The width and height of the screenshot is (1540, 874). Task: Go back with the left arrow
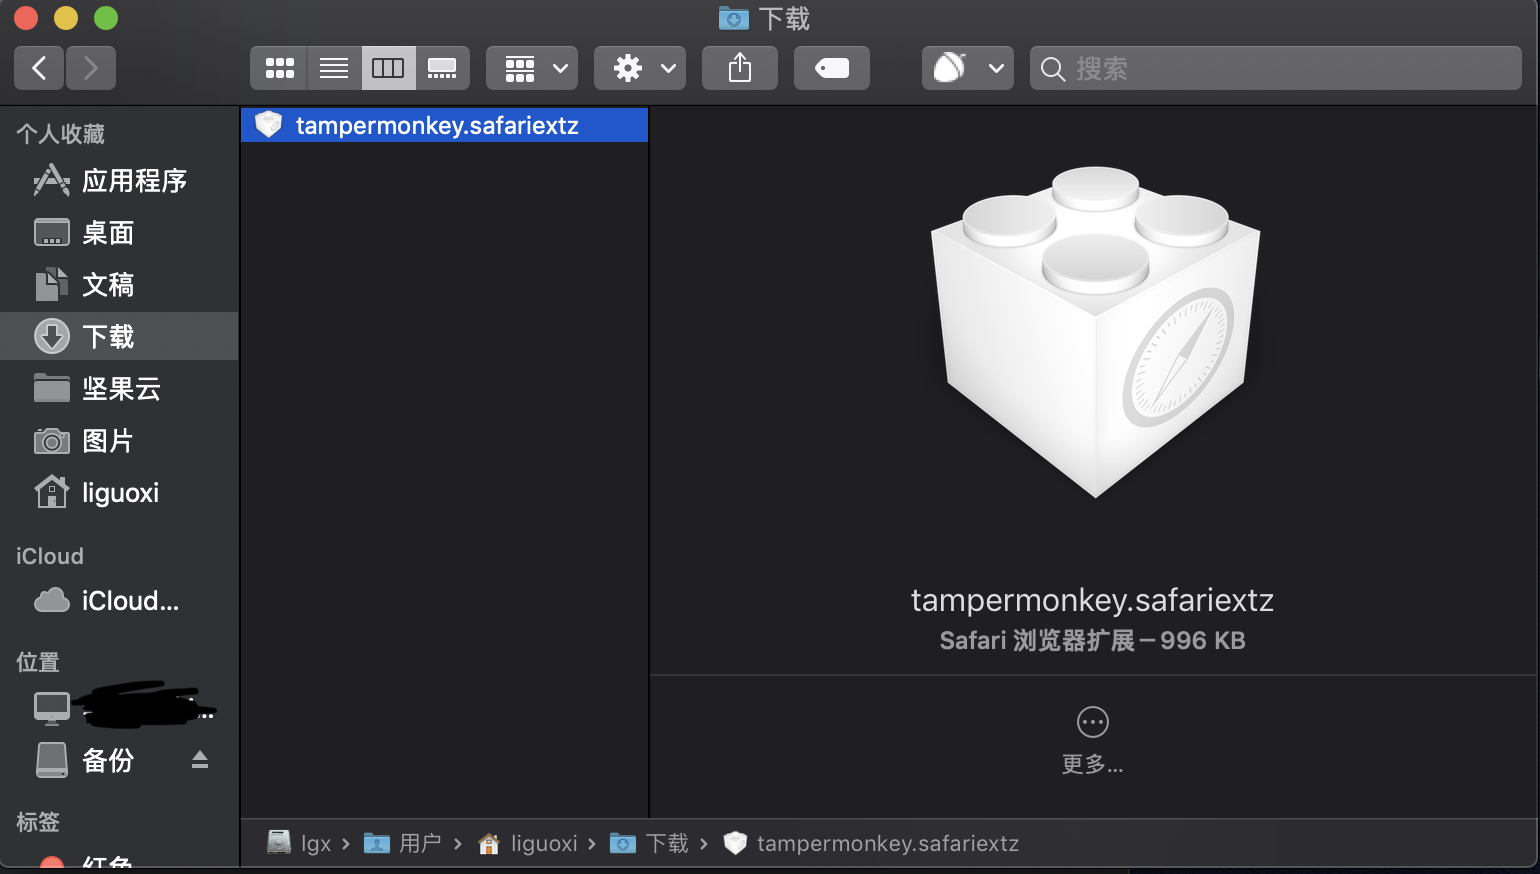(39, 68)
